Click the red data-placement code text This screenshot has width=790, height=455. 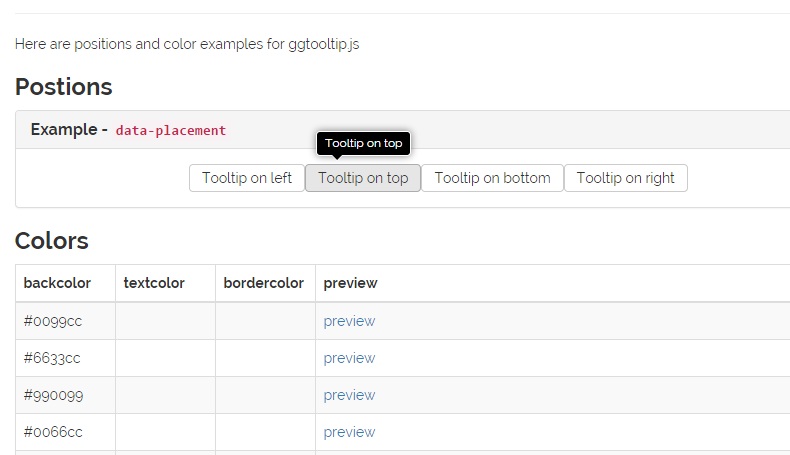[171, 130]
